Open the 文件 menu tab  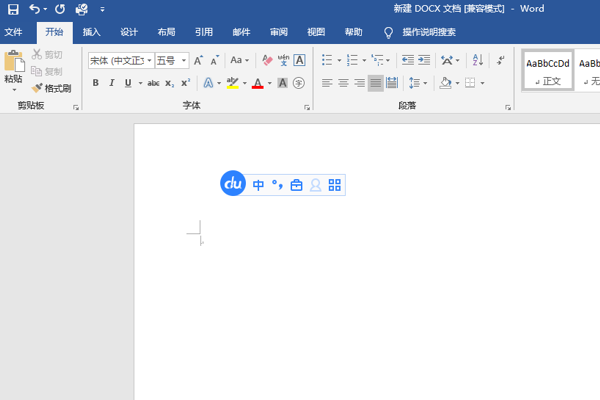coord(13,32)
